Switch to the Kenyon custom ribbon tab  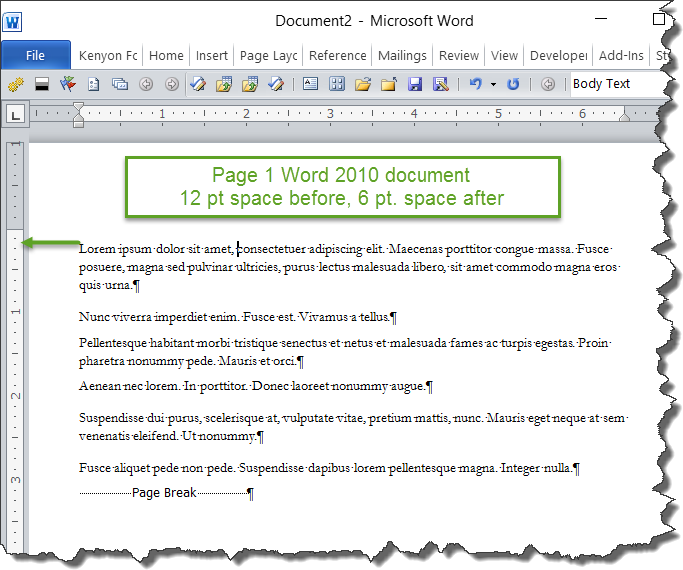click(108, 55)
